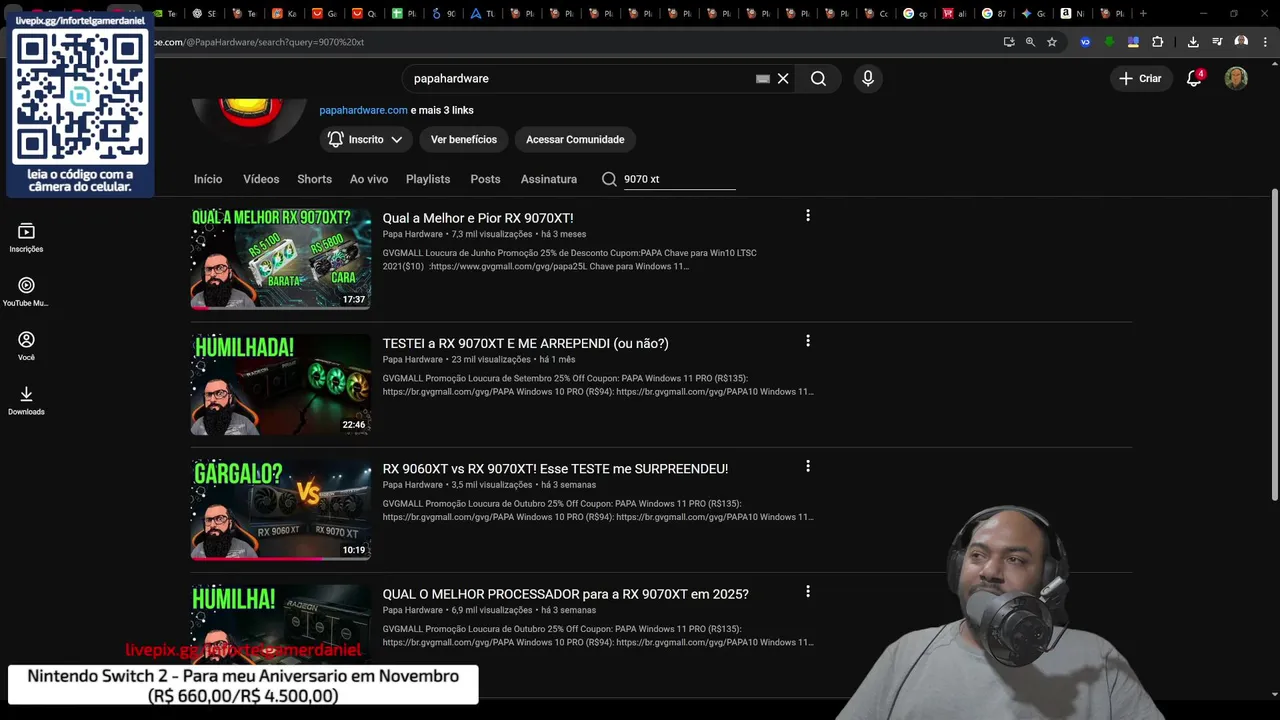Open the HUMILHADA video thumbnail

coord(281,384)
